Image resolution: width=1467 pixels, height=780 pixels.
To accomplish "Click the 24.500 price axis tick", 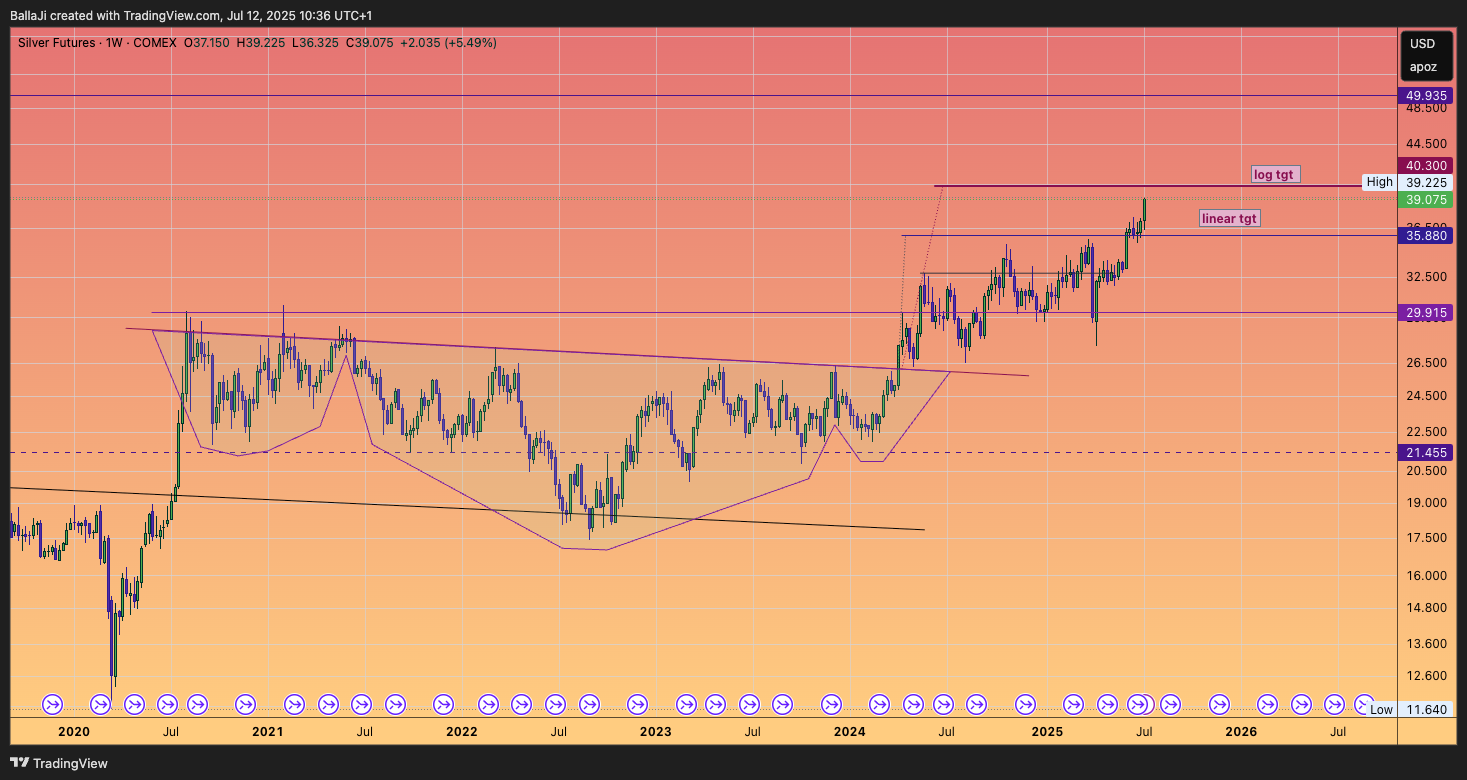I will point(1427,397).
